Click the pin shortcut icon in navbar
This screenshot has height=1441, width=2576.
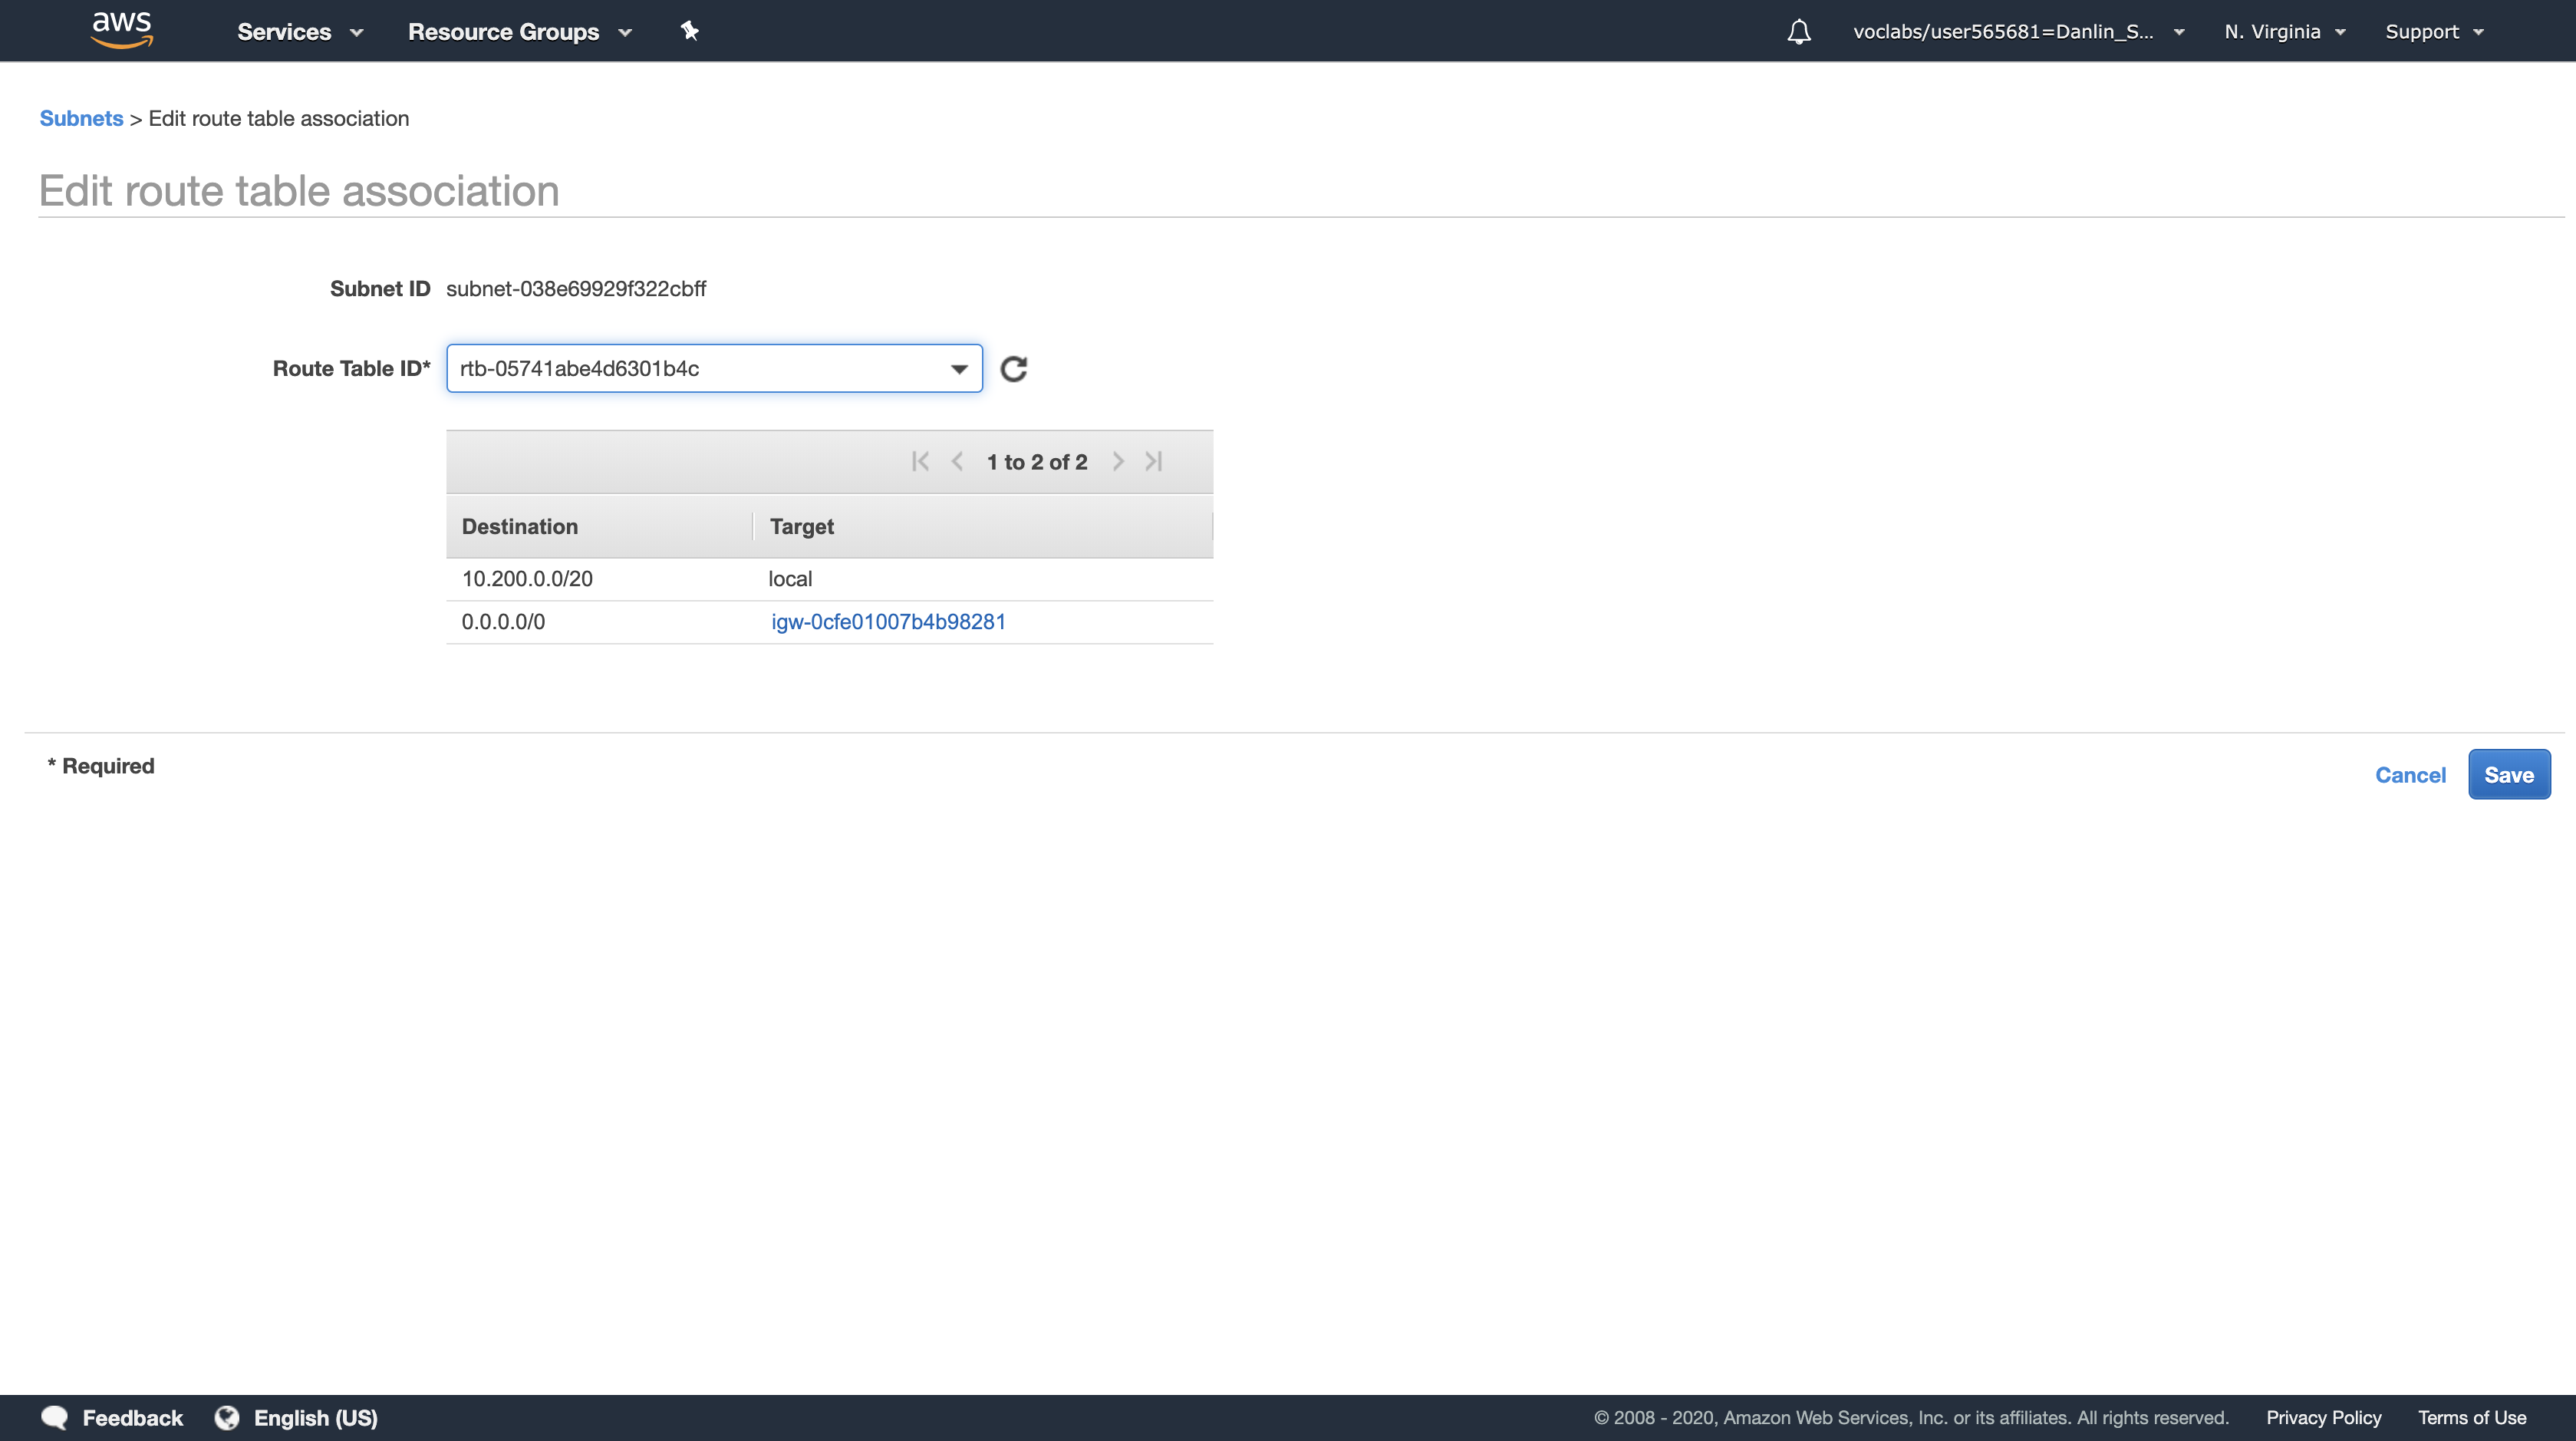click(689, 31)
